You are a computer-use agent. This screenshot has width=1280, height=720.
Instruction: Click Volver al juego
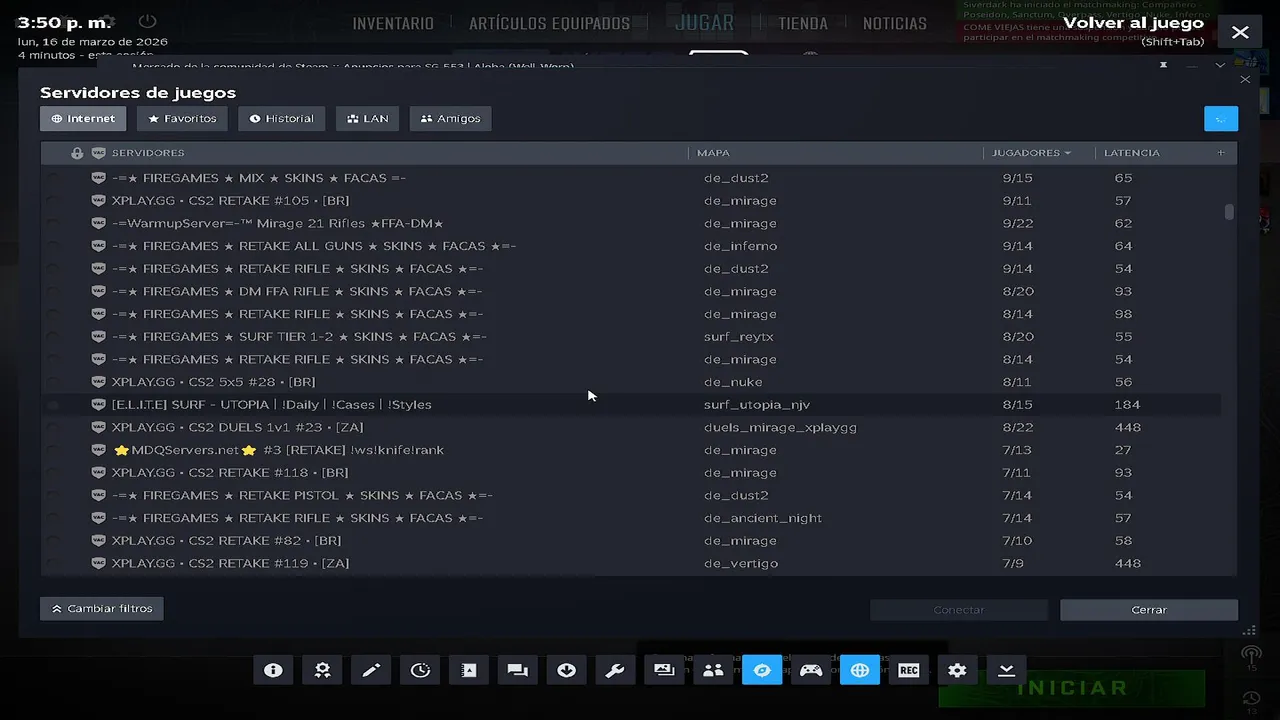coord(1133,23)
